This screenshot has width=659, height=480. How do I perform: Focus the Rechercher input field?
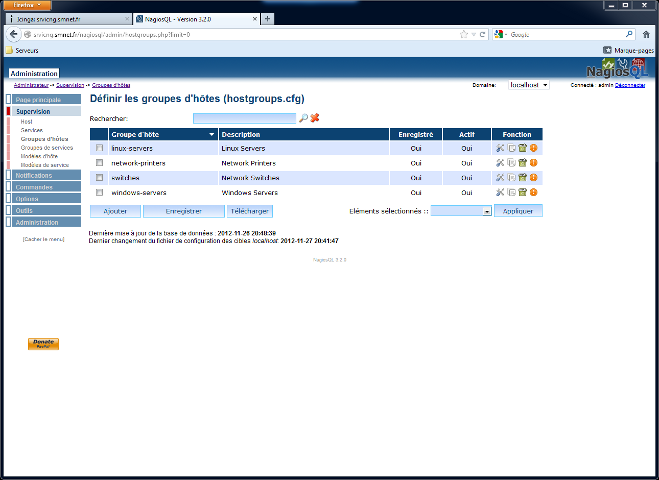(244, 118)
